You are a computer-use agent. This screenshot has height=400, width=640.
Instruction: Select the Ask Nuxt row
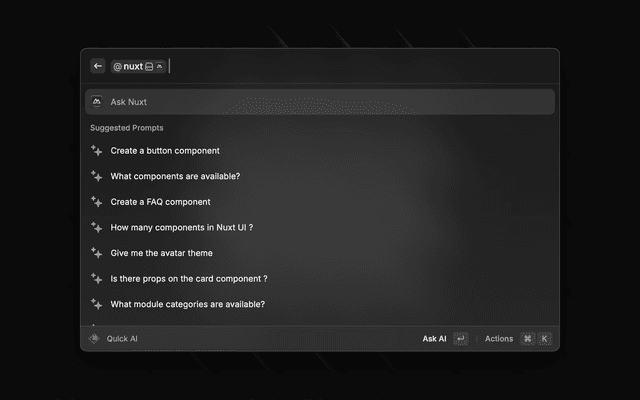coord(320,102)
